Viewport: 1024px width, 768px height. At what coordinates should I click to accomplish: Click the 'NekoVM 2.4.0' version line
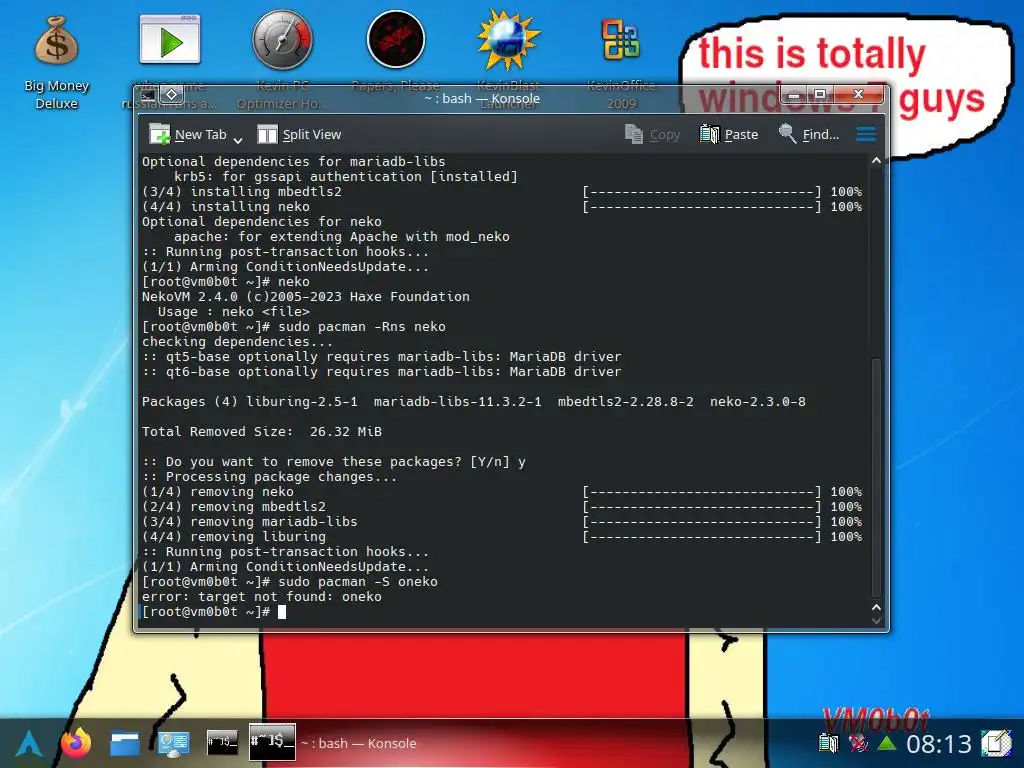coord(306,296)
